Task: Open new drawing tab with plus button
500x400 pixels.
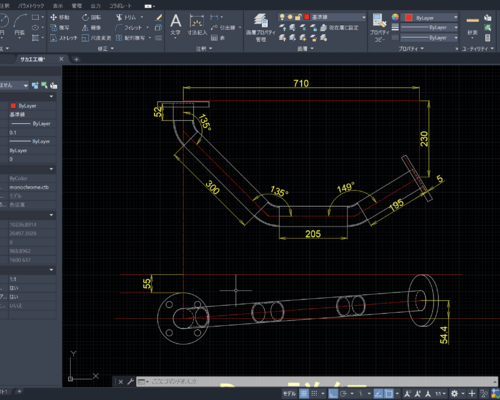Action: (76, 59)
